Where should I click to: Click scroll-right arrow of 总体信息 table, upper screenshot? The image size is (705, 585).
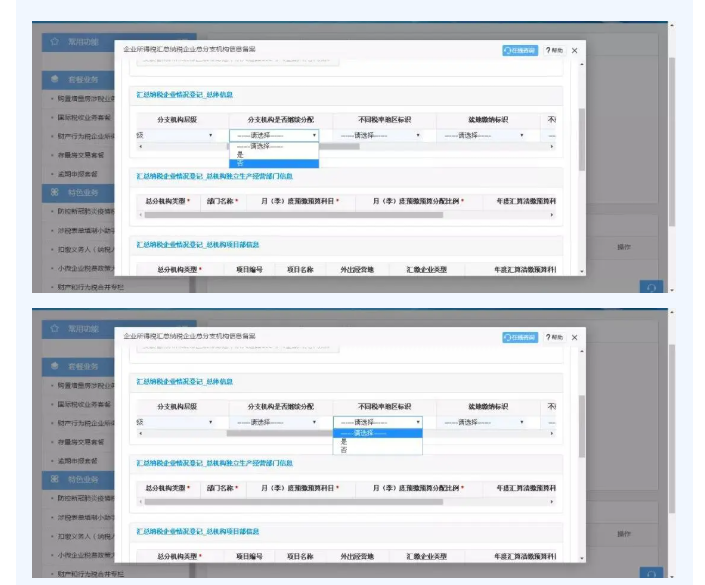tap(552, 147)
